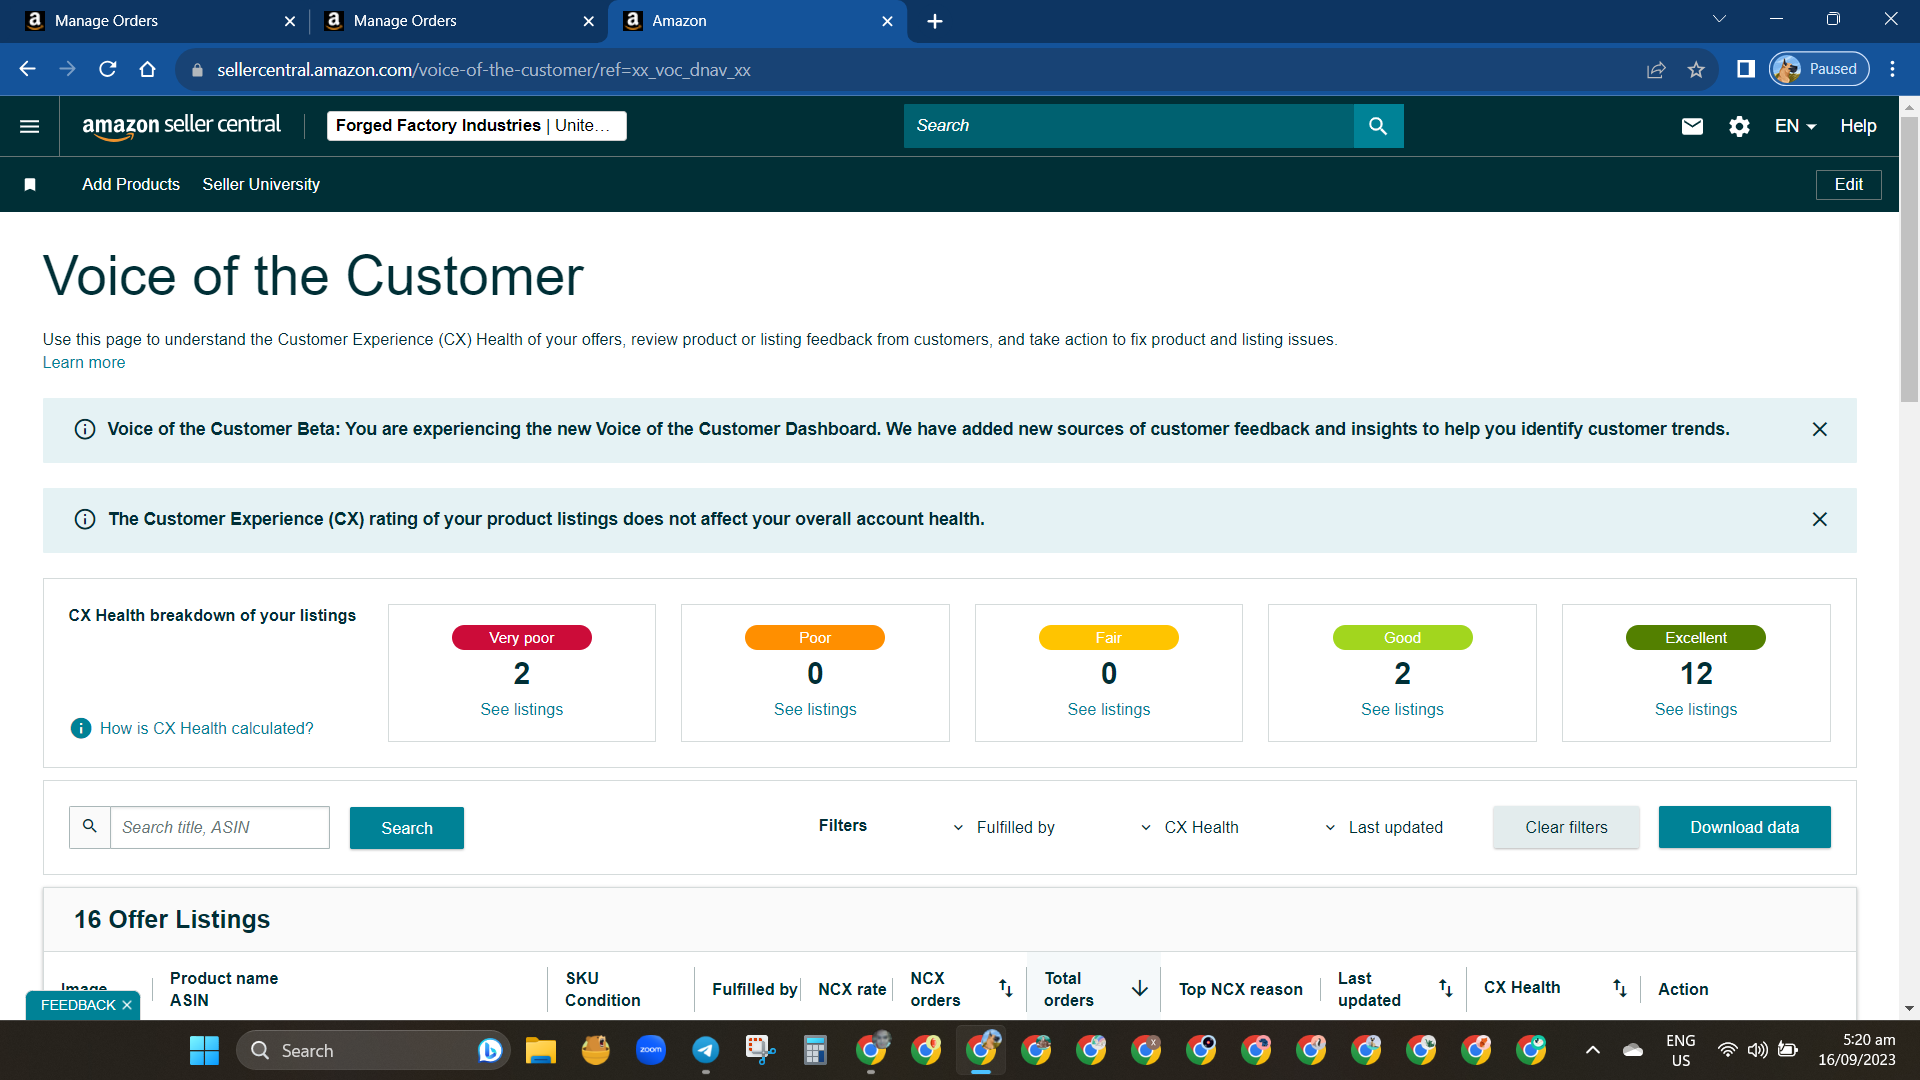The image size is (1920, 1080).
Task: Sort by NCX orders column arrows
Action: (x=1006, y=988)
